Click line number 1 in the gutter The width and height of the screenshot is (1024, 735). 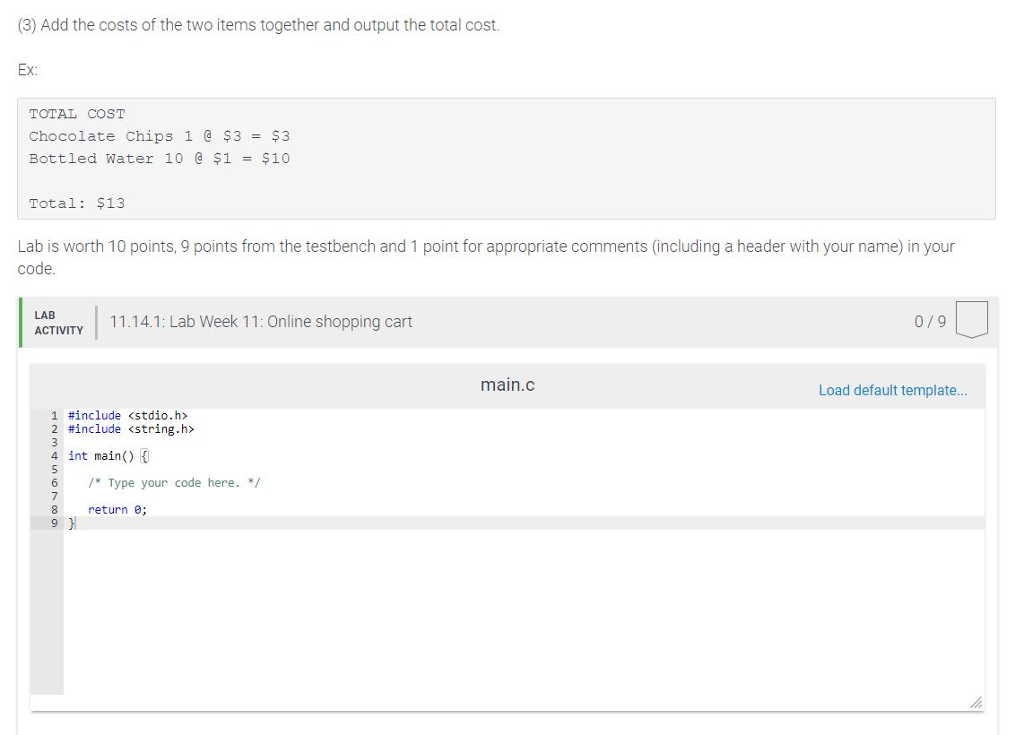coord(53,415)
